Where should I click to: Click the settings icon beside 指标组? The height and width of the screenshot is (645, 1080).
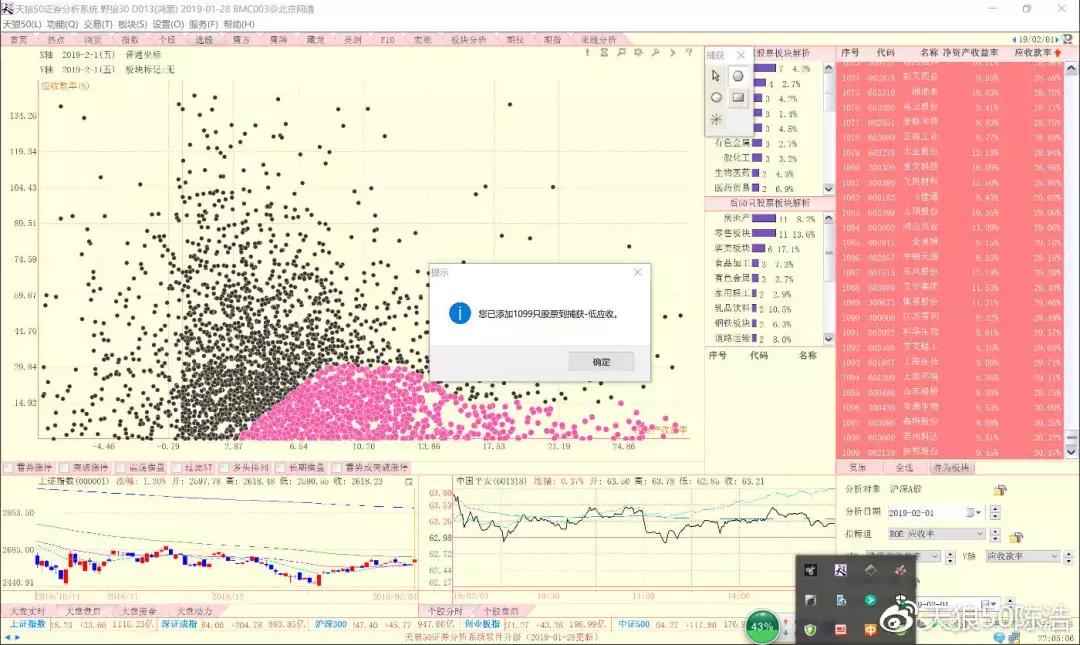pyautogui.click(x=1016, y=537)
